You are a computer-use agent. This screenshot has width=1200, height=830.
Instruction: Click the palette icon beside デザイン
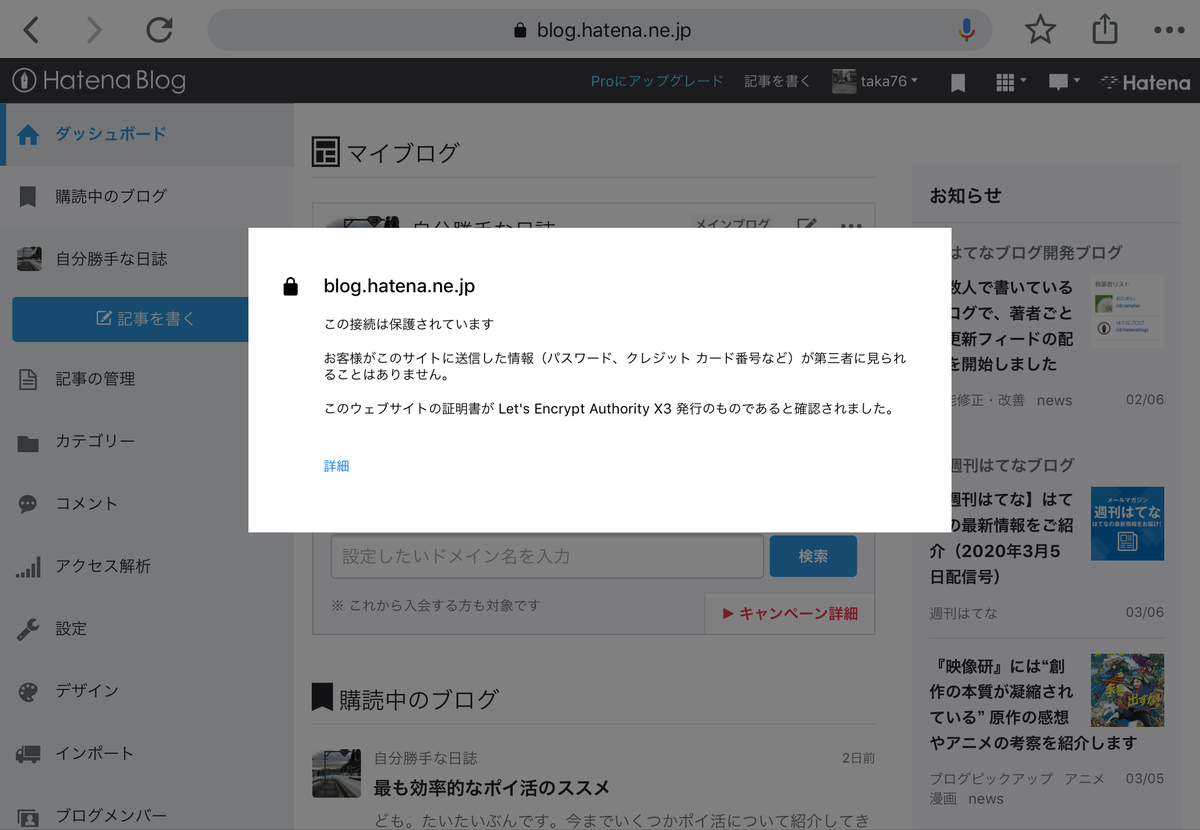point(28,692)
